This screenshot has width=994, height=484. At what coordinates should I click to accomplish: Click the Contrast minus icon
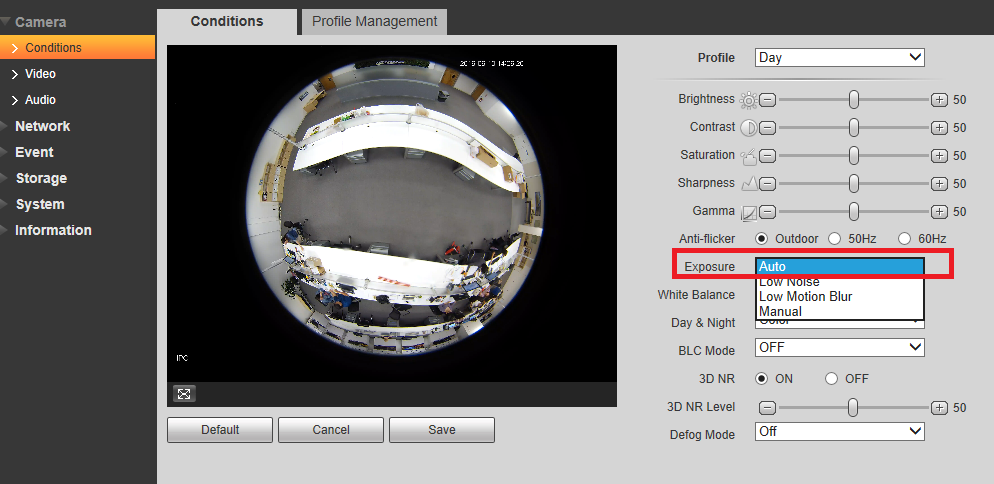(x=768, y=128)
